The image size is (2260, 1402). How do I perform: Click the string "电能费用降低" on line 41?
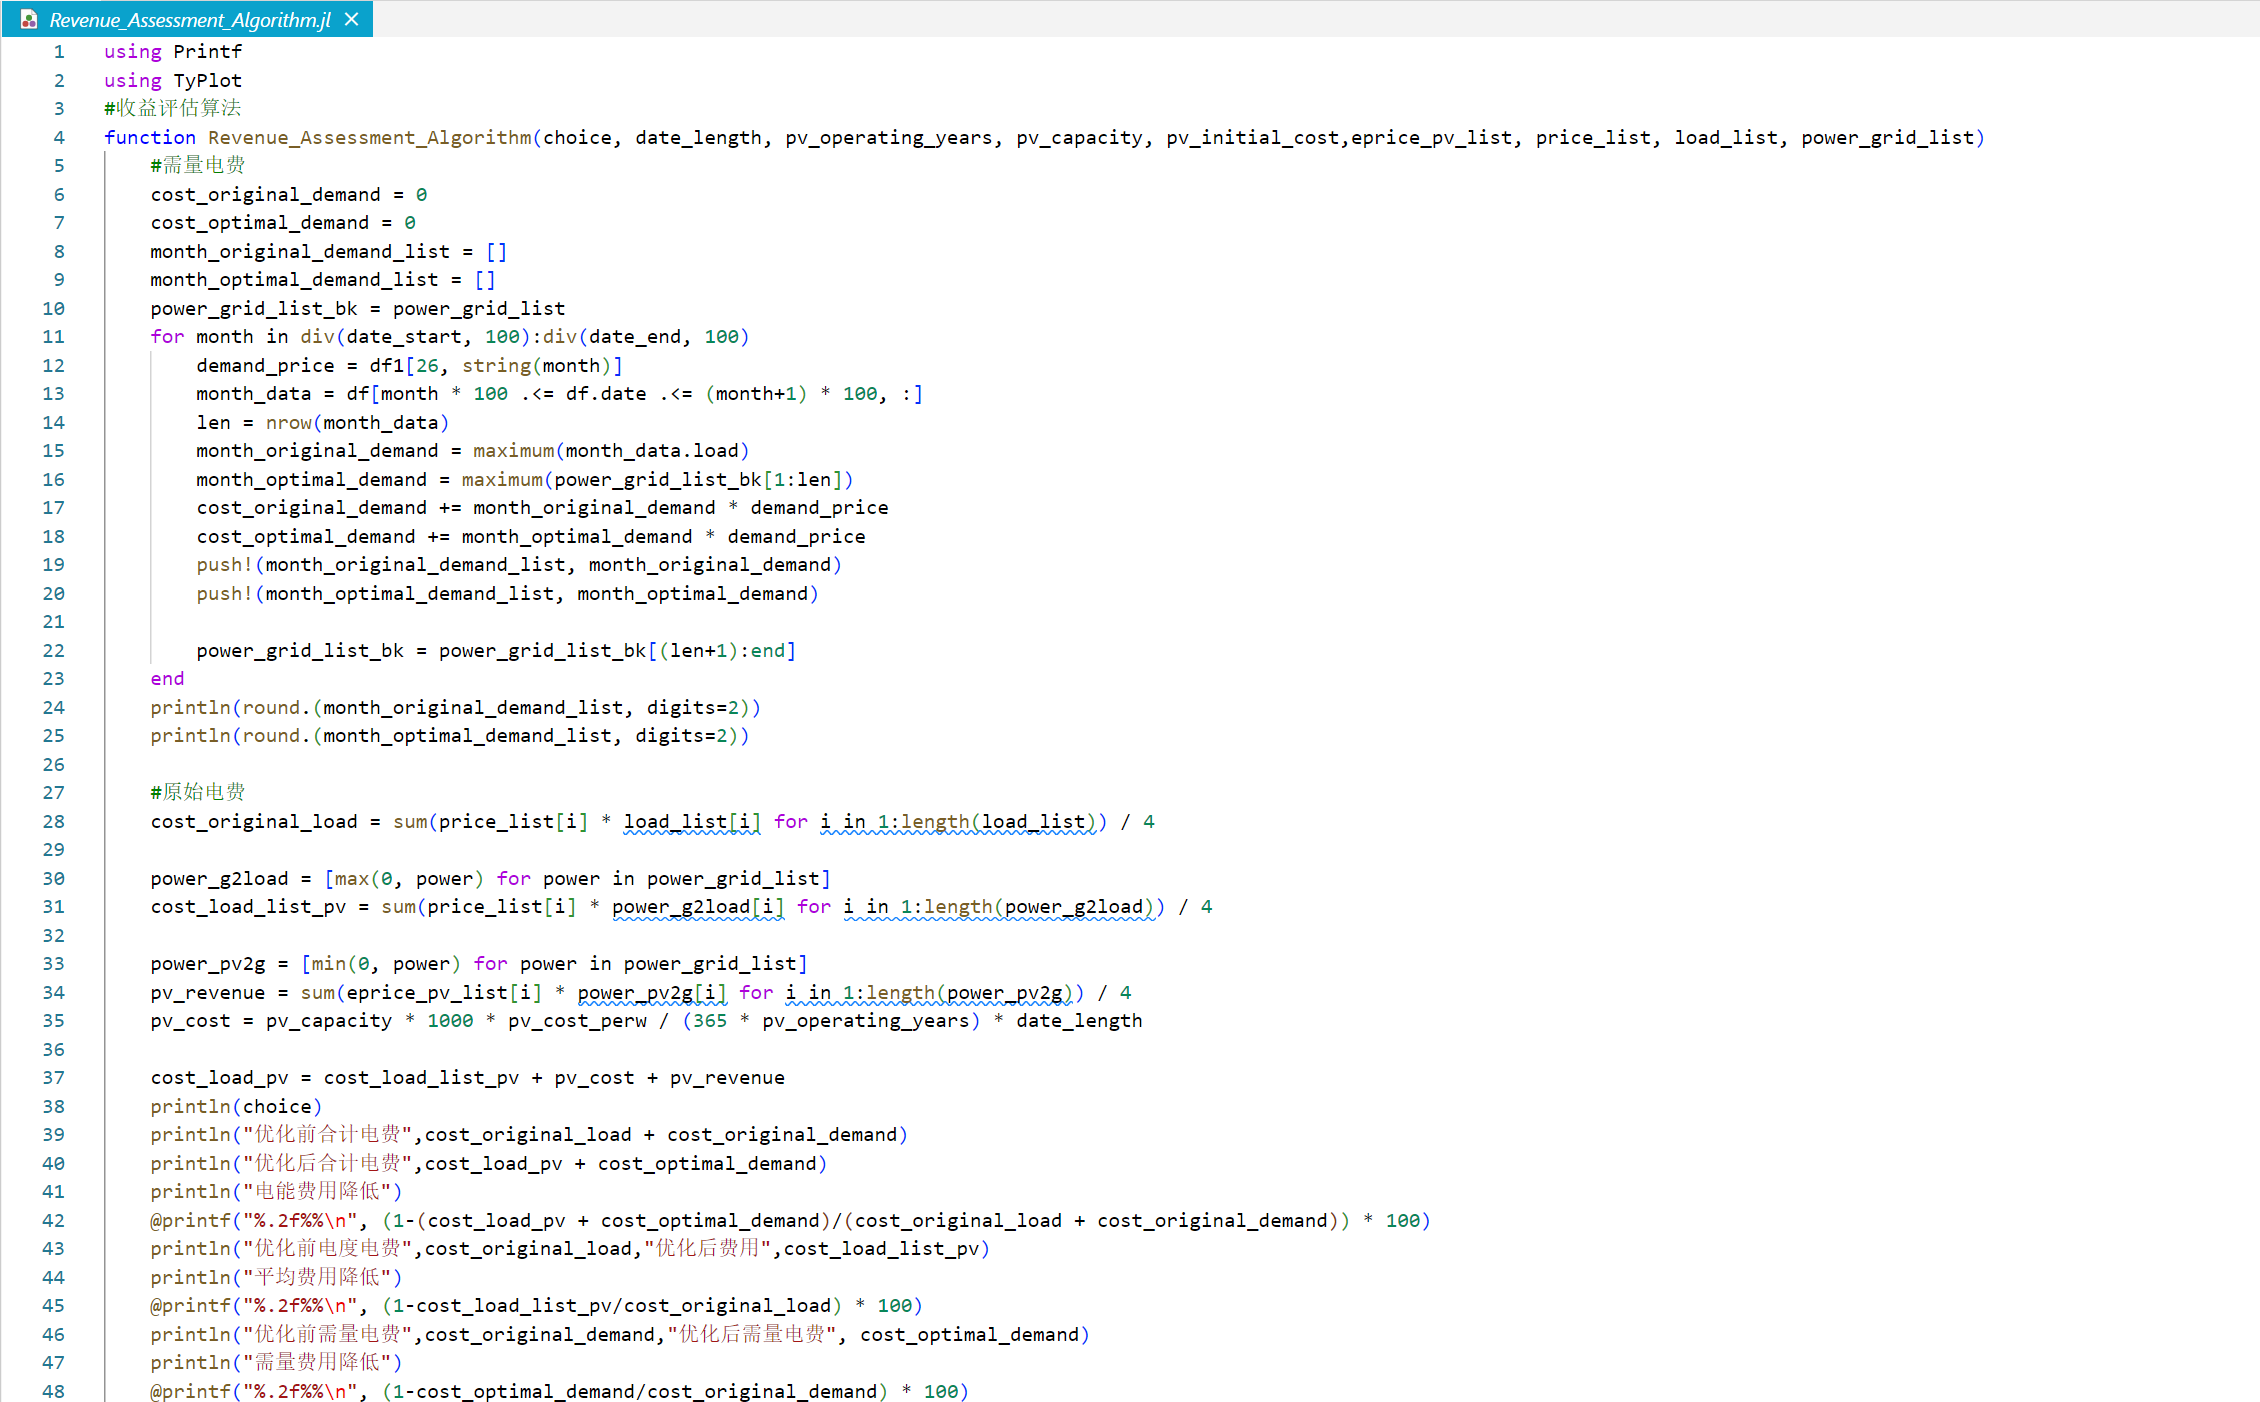(316, 1191)
